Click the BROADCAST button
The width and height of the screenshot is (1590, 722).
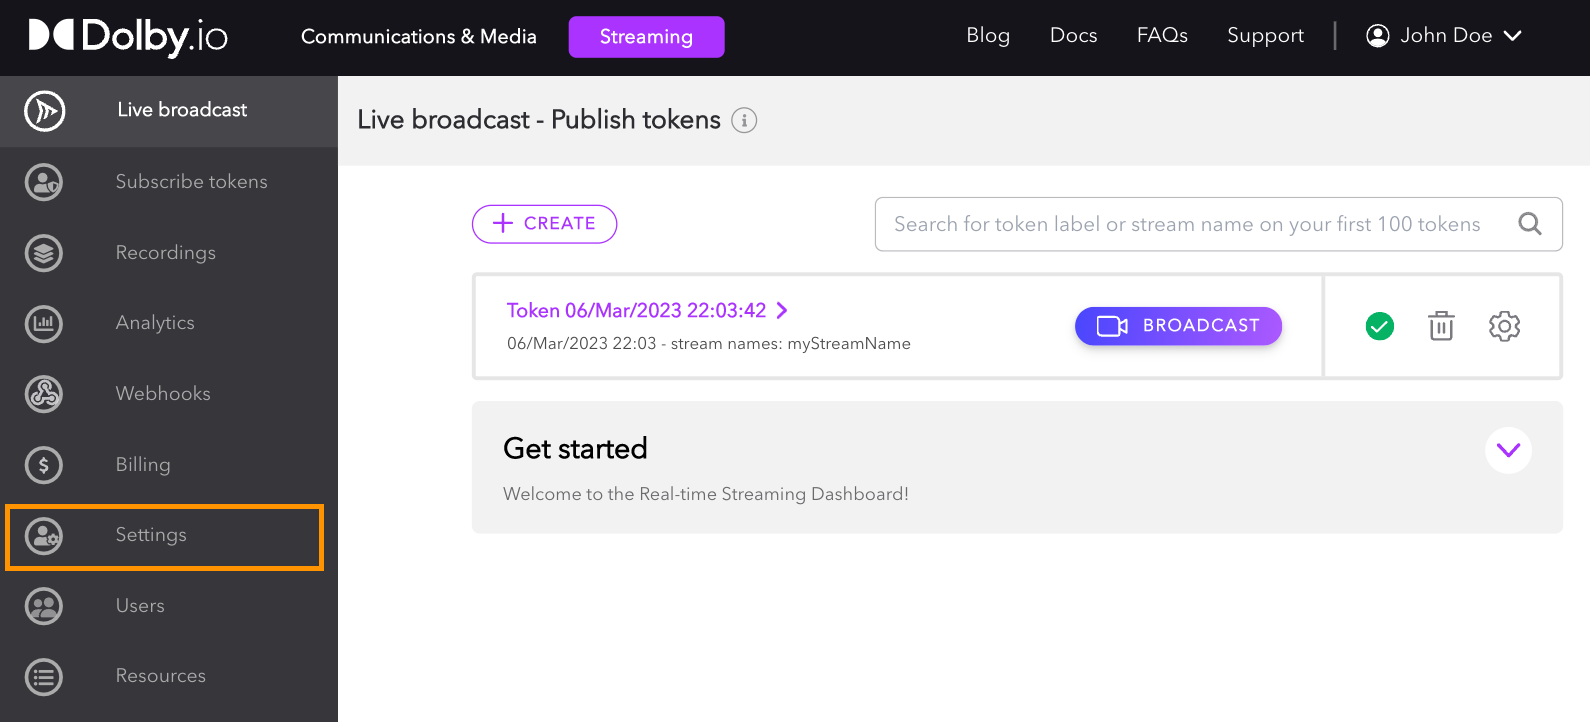[1178, 326]
